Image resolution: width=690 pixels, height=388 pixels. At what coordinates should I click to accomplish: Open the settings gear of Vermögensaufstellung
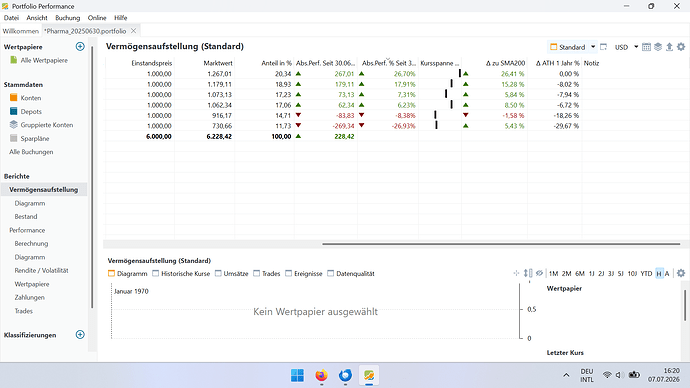tap(681, 47)
